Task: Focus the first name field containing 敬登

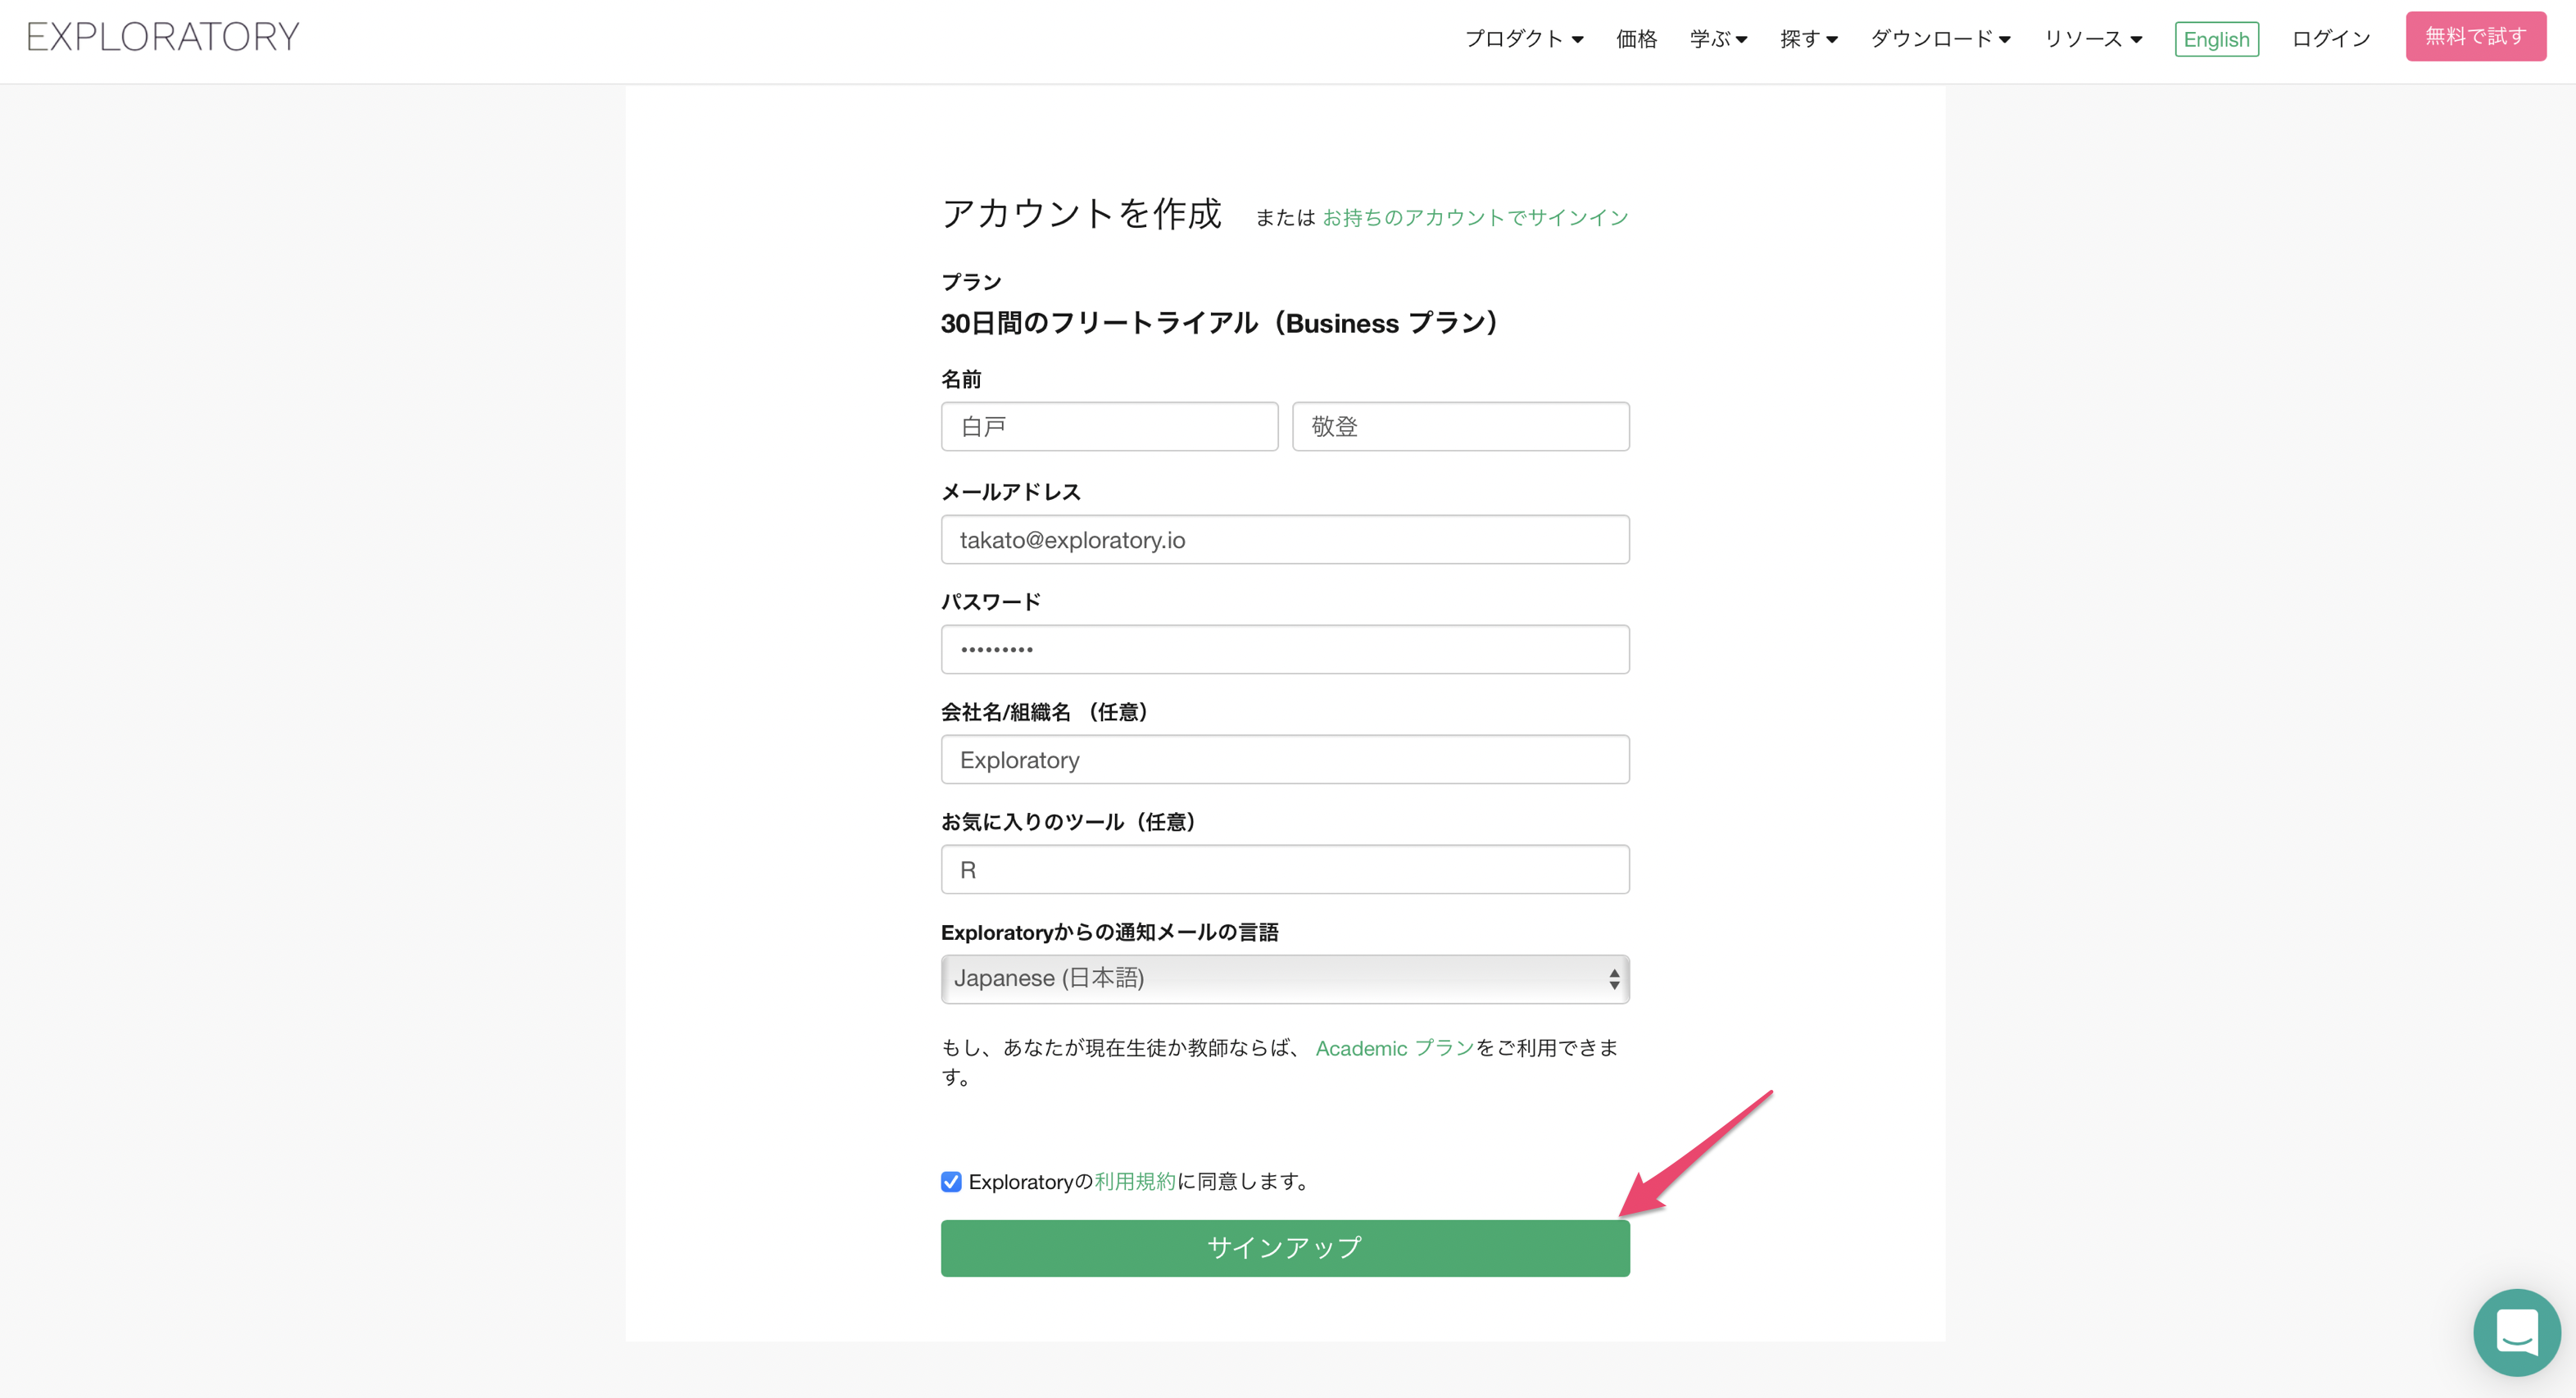Action: 1460,427
